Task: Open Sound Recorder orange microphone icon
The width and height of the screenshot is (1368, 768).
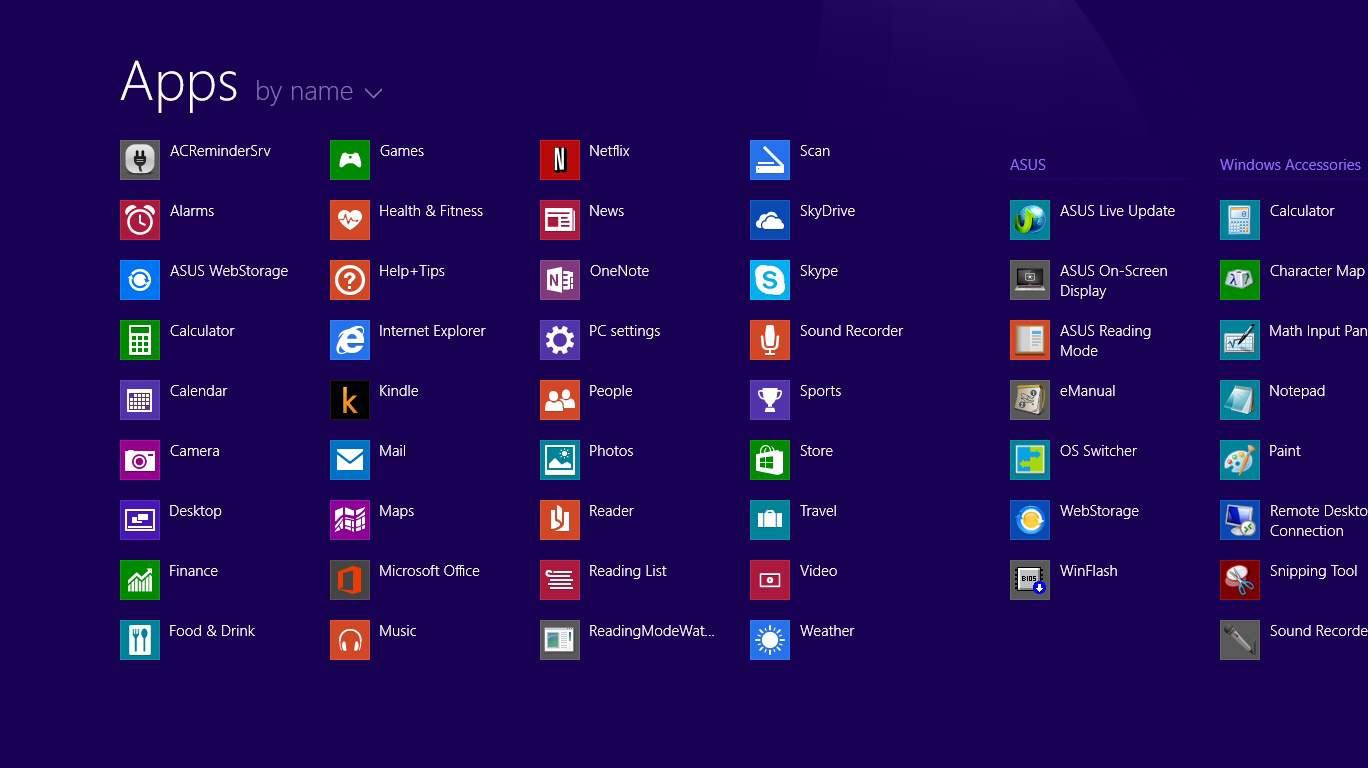Action: click(770, 340)
